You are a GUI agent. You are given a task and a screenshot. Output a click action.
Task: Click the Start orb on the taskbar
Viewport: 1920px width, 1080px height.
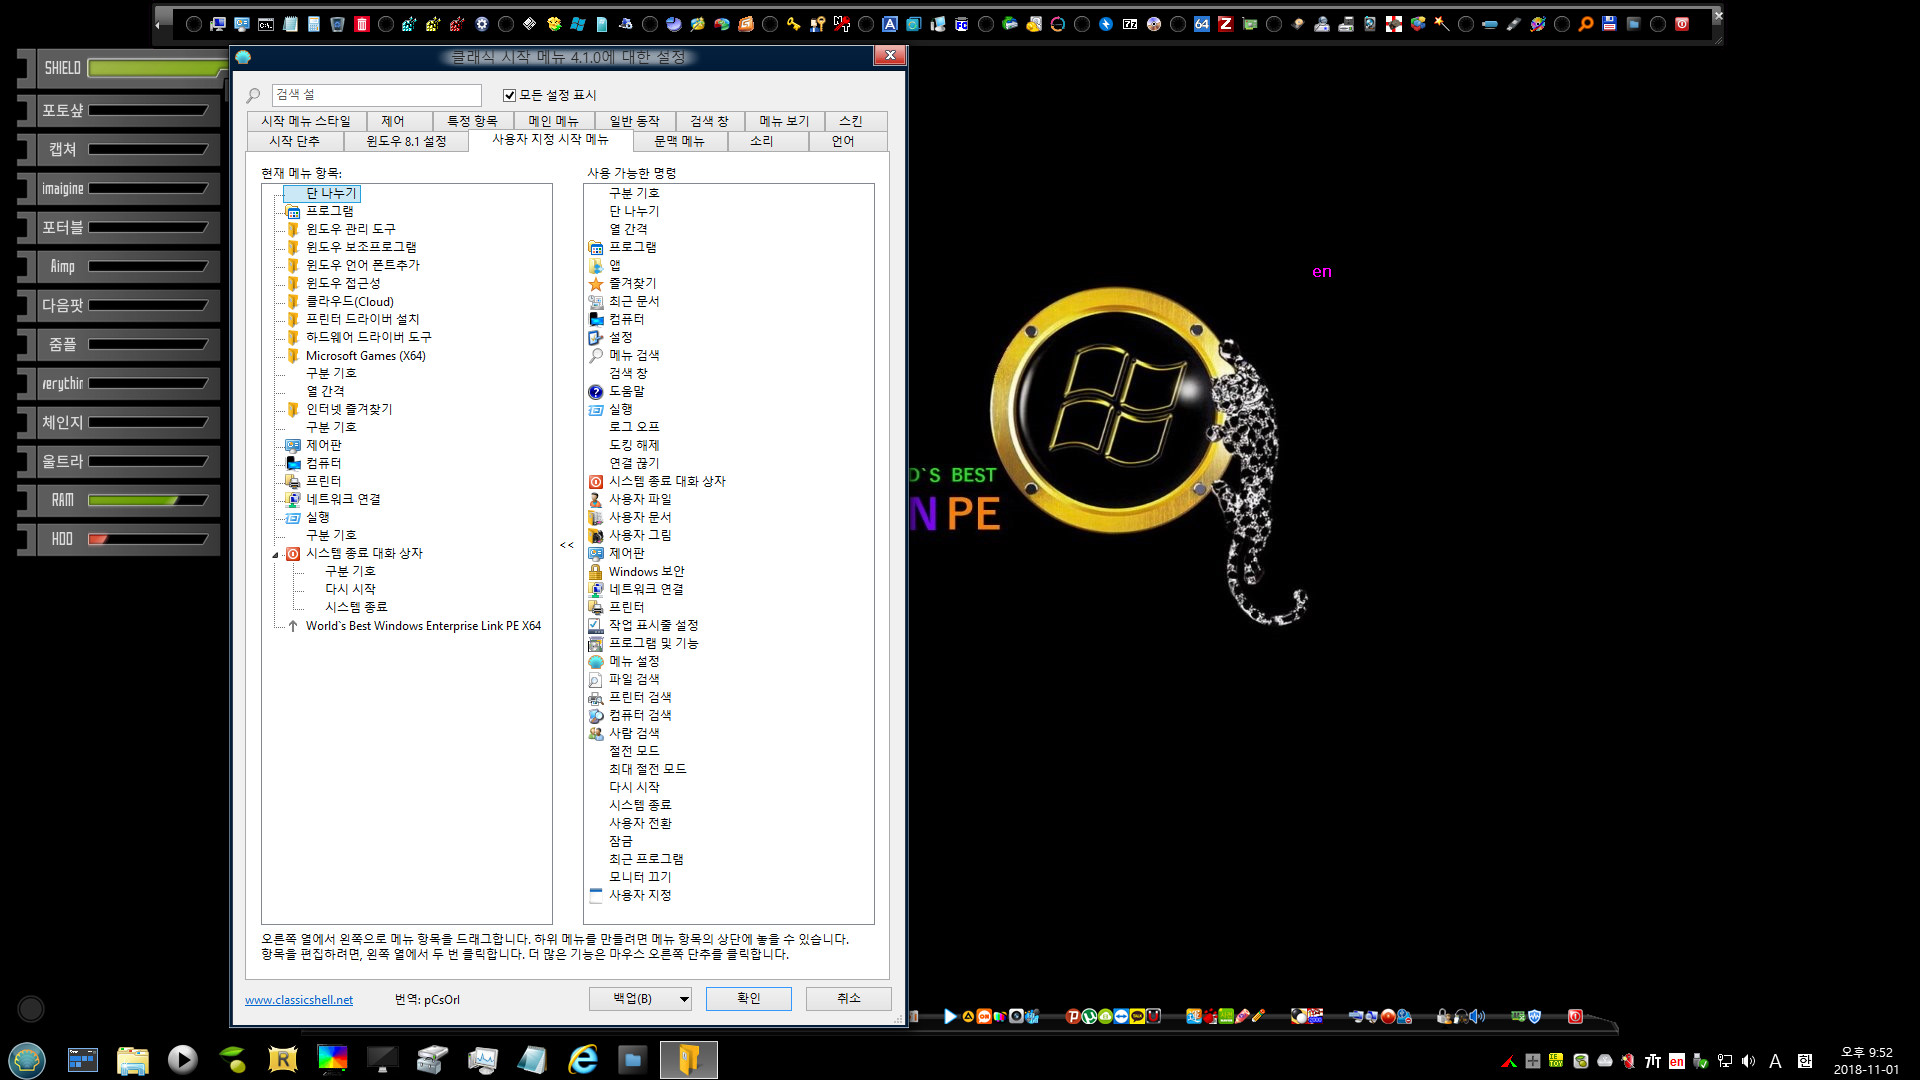[x=27, y=1059]
